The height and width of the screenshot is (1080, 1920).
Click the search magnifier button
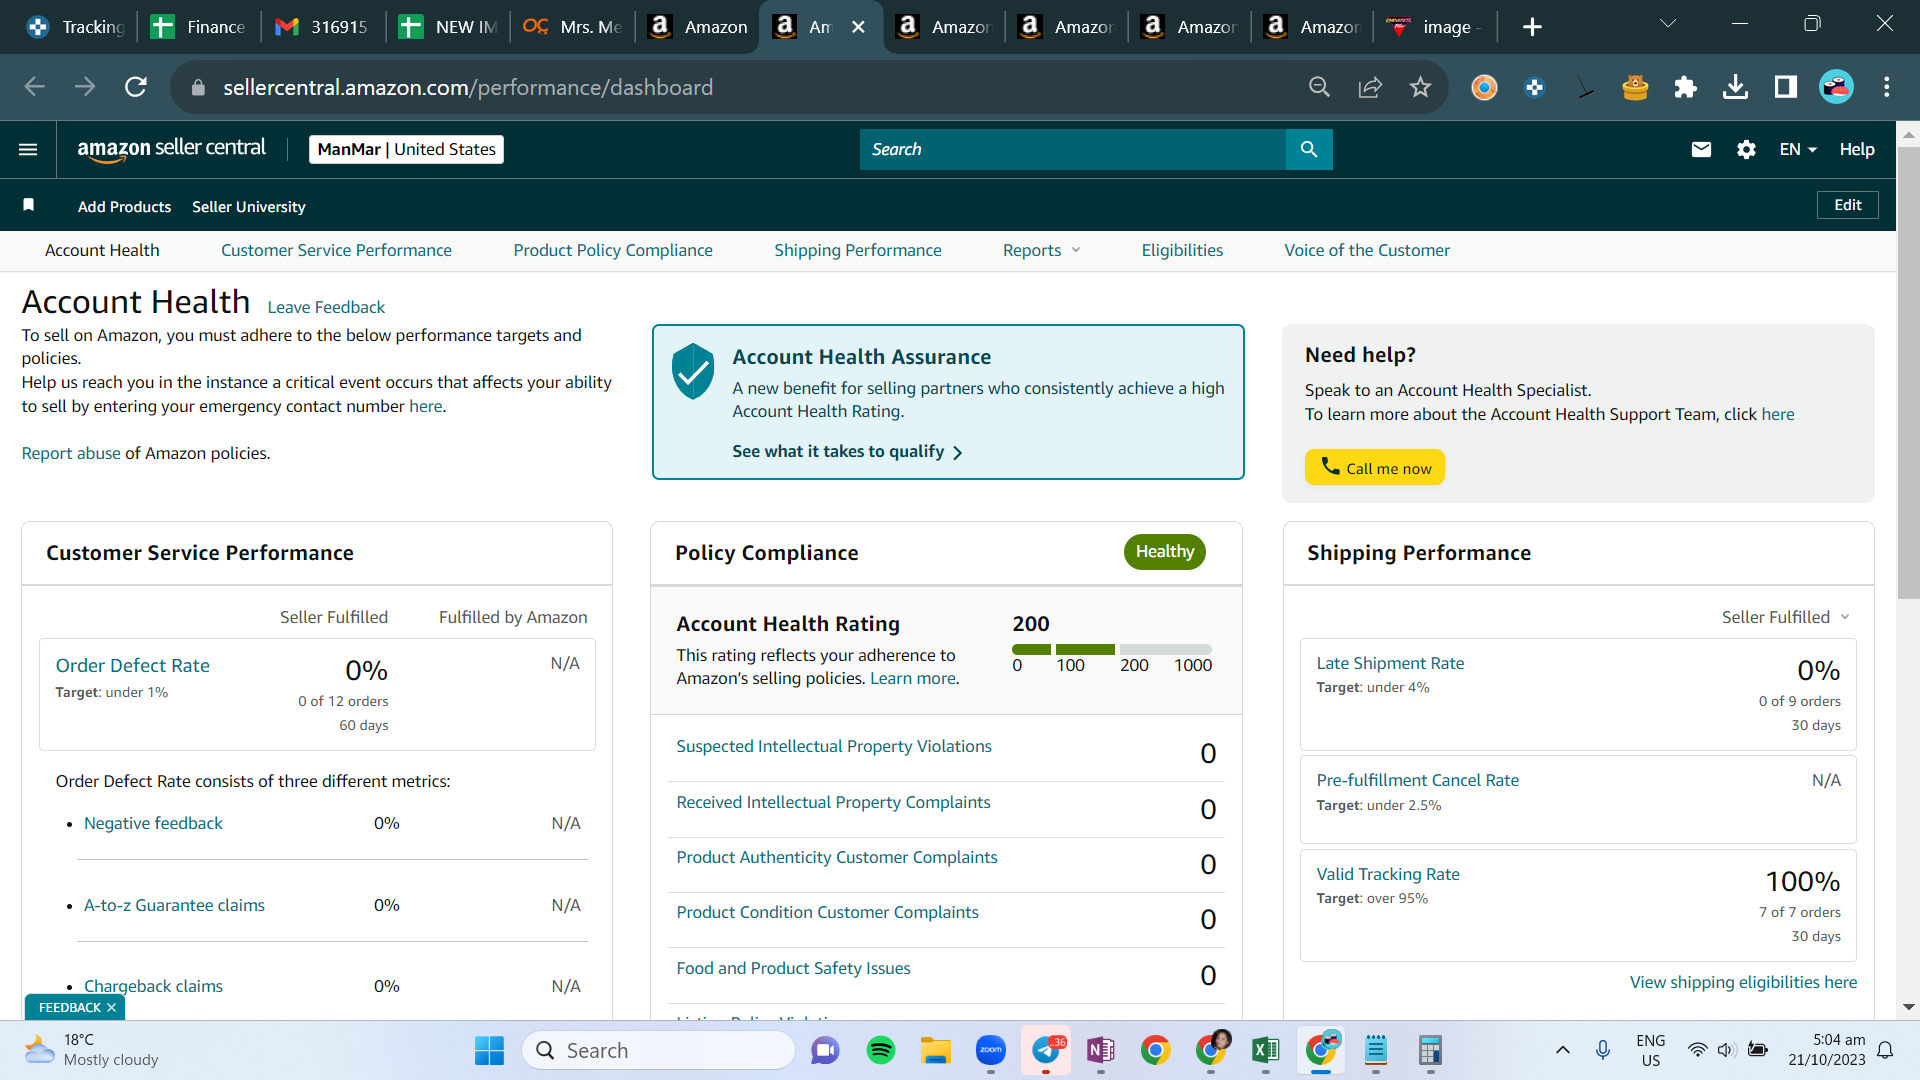1309,149
